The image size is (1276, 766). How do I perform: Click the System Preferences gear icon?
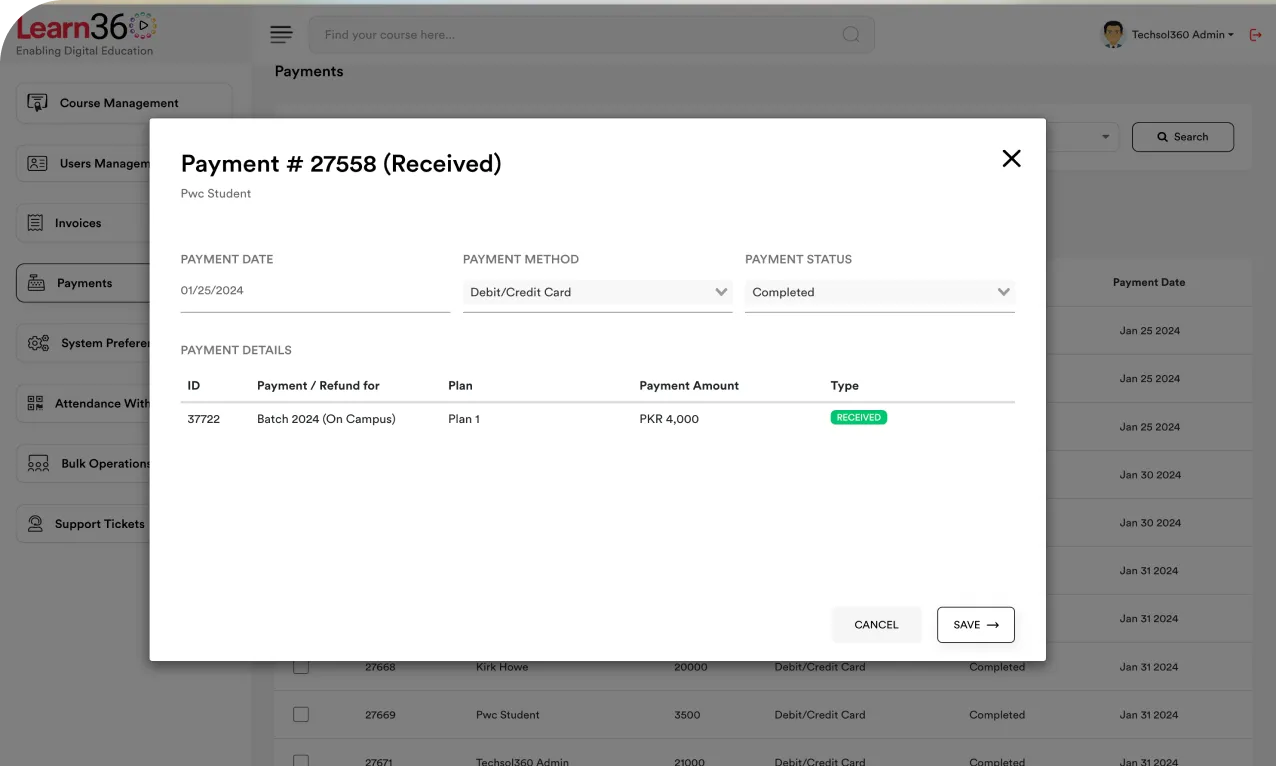tap(38, 343)
